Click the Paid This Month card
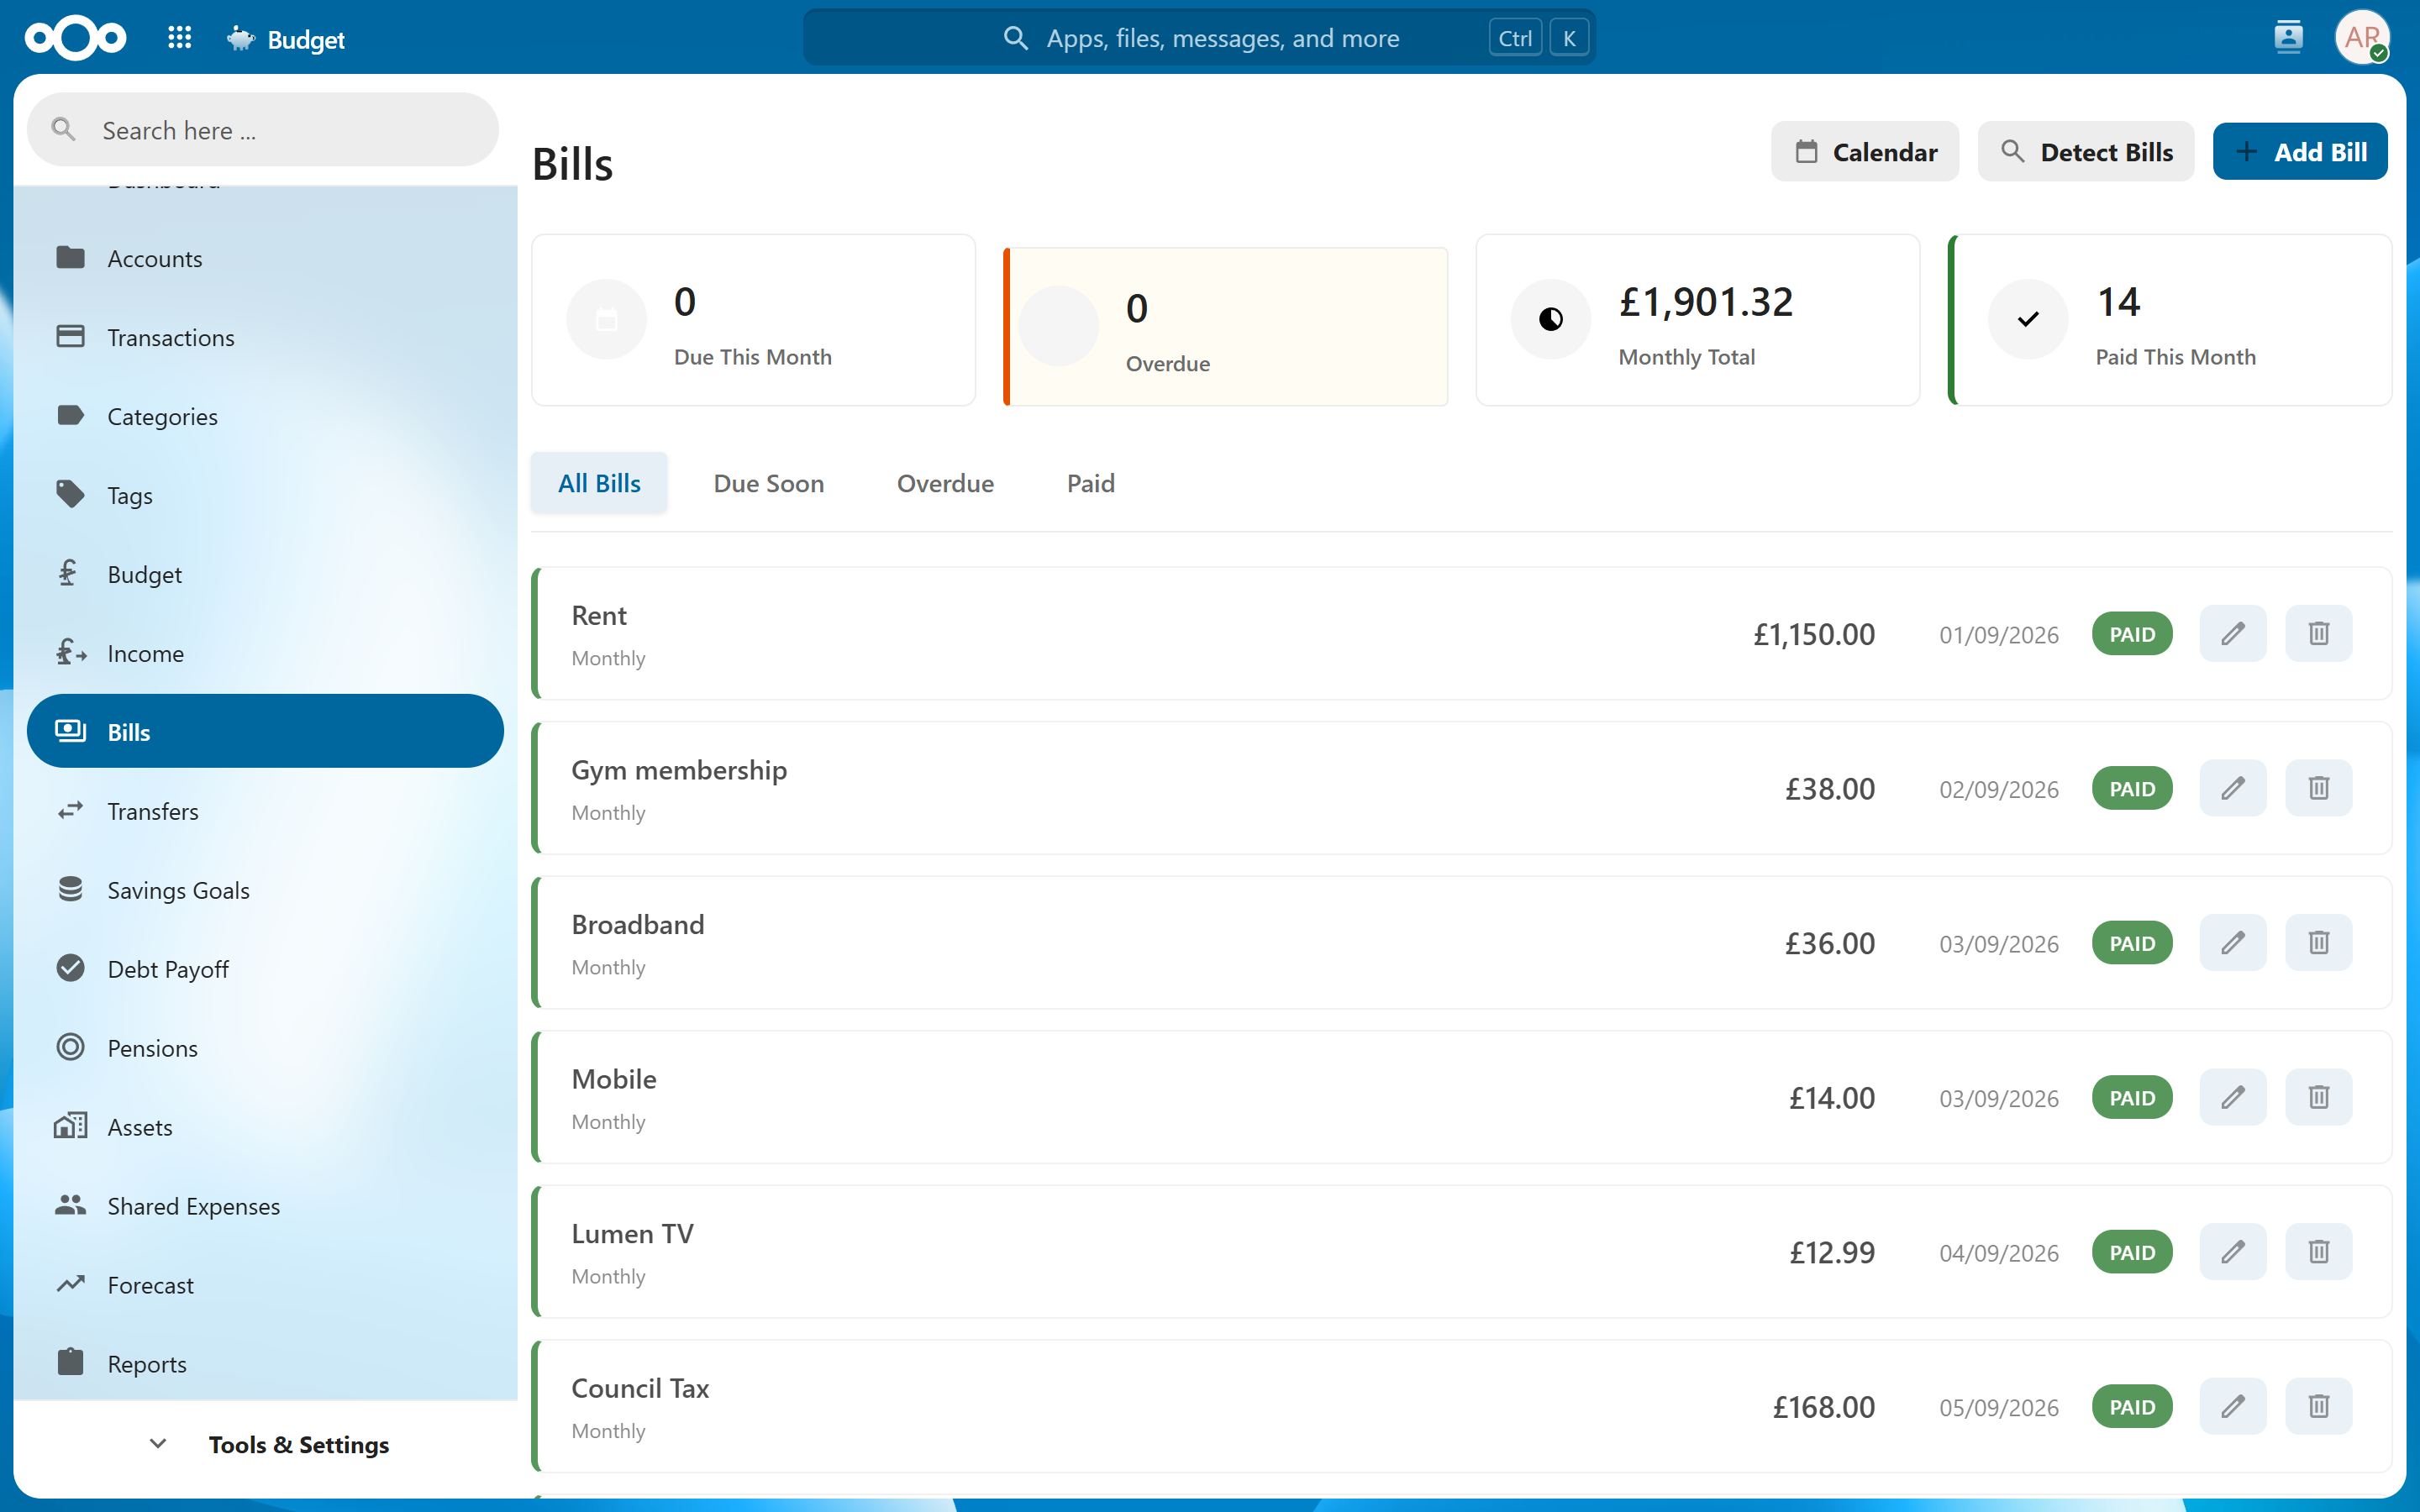This screenshot has width=2420, height=1512. pos(2170,320)
